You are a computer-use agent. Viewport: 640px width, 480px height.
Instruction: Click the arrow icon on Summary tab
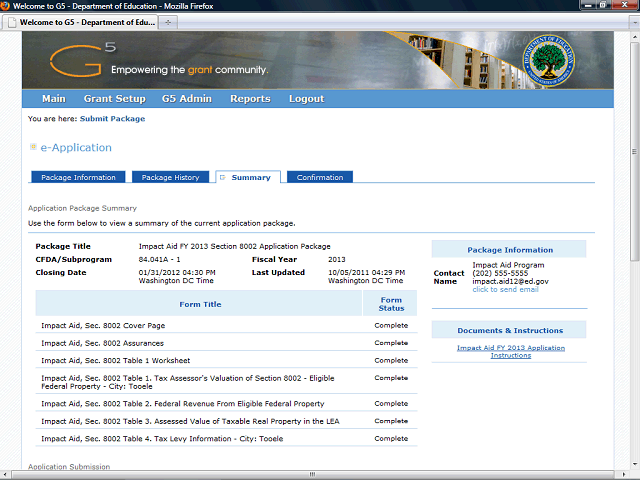point(222,177)
